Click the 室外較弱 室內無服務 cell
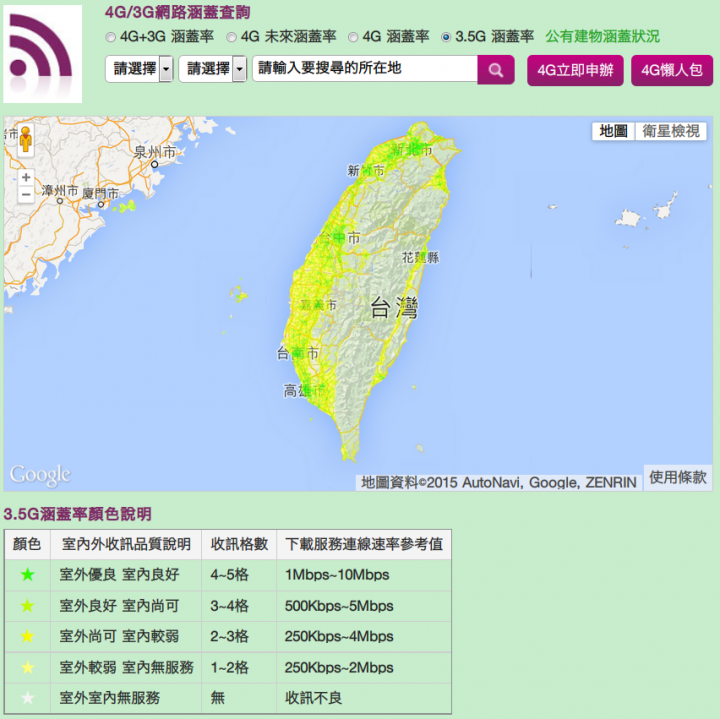The width and height of the screenshot is (720, 719). click(x=127, y=667)
